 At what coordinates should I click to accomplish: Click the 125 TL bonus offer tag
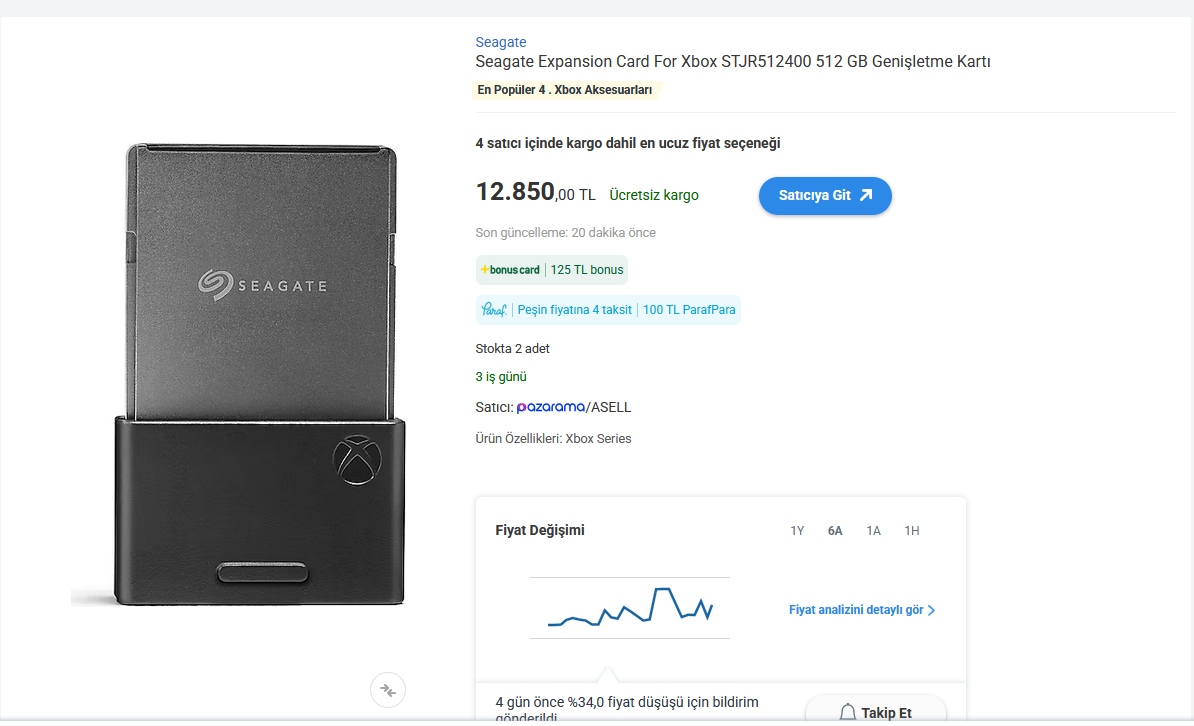(587, 270)
